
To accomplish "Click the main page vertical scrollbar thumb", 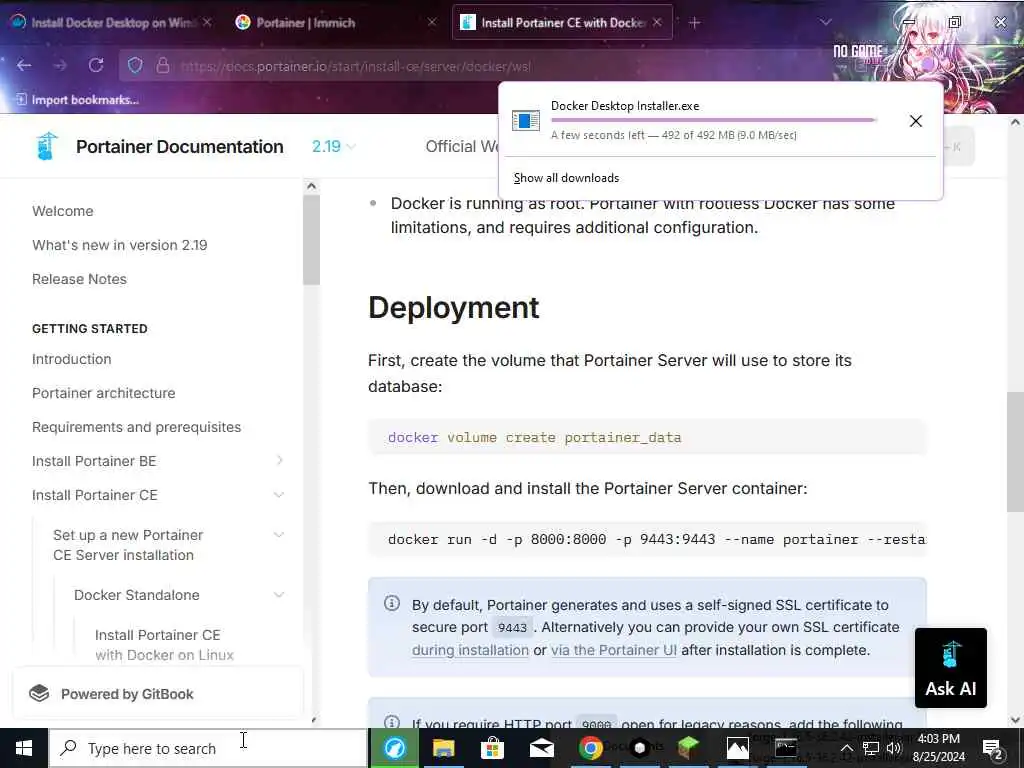I will [x=1015, y=452].
